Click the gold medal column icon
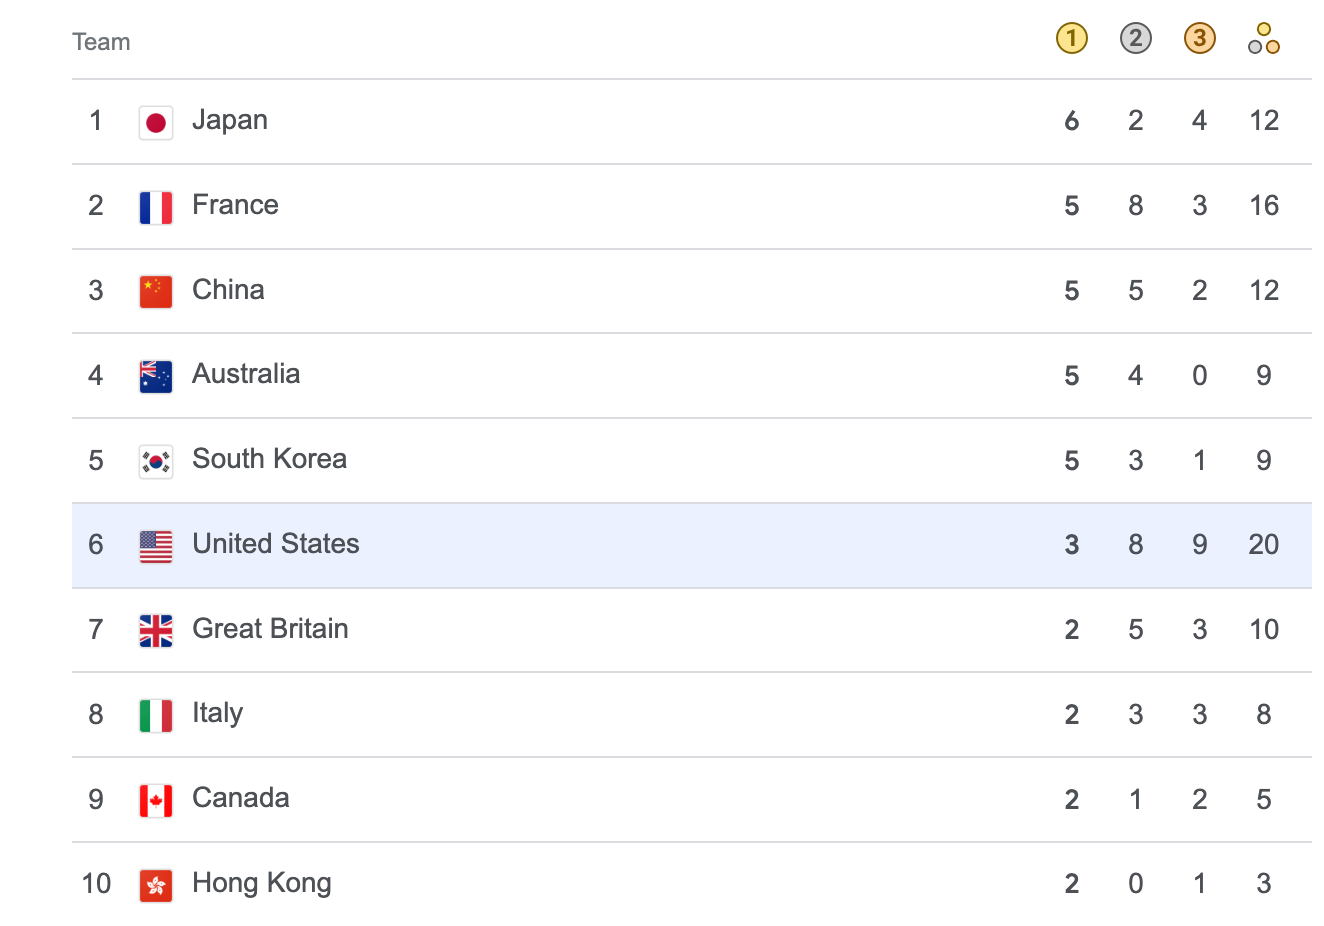Viewport: 1324px width, 926px height. tap(1071, 39)
